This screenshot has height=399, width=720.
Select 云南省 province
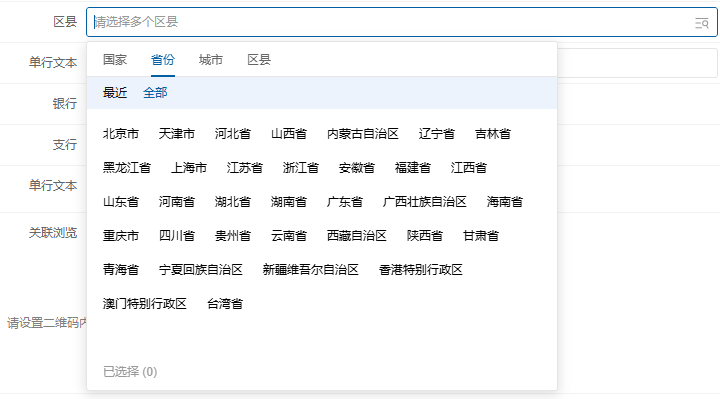289,236
